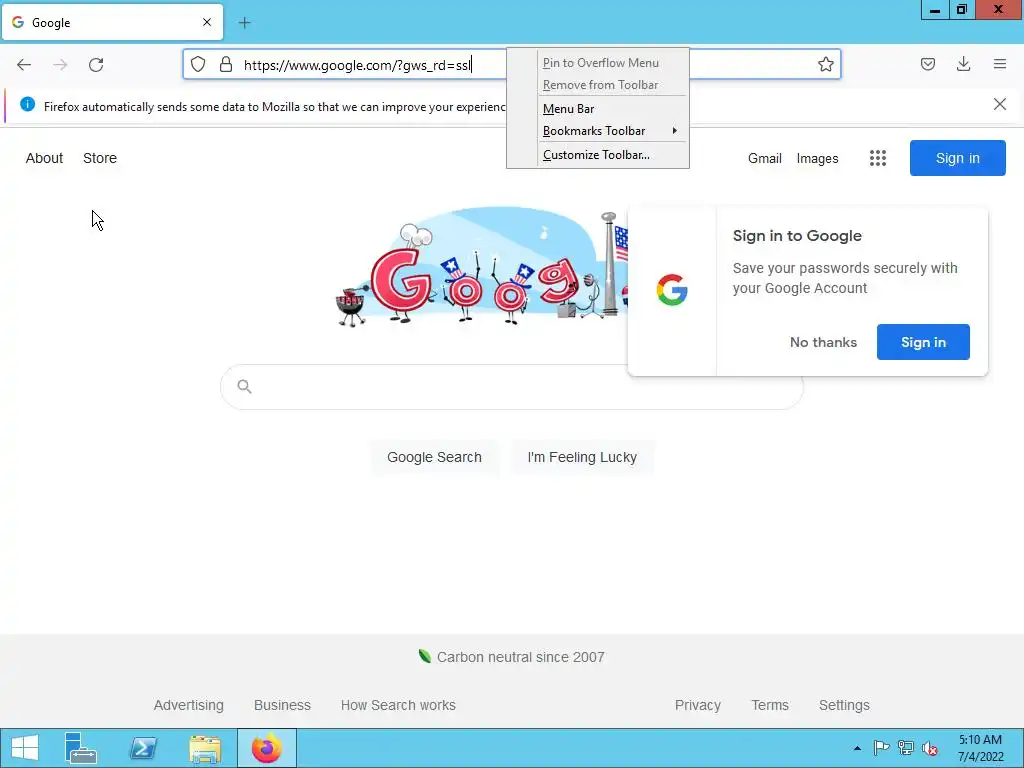Click the Google G logo in sign-in card

click(x=672, y=290)
